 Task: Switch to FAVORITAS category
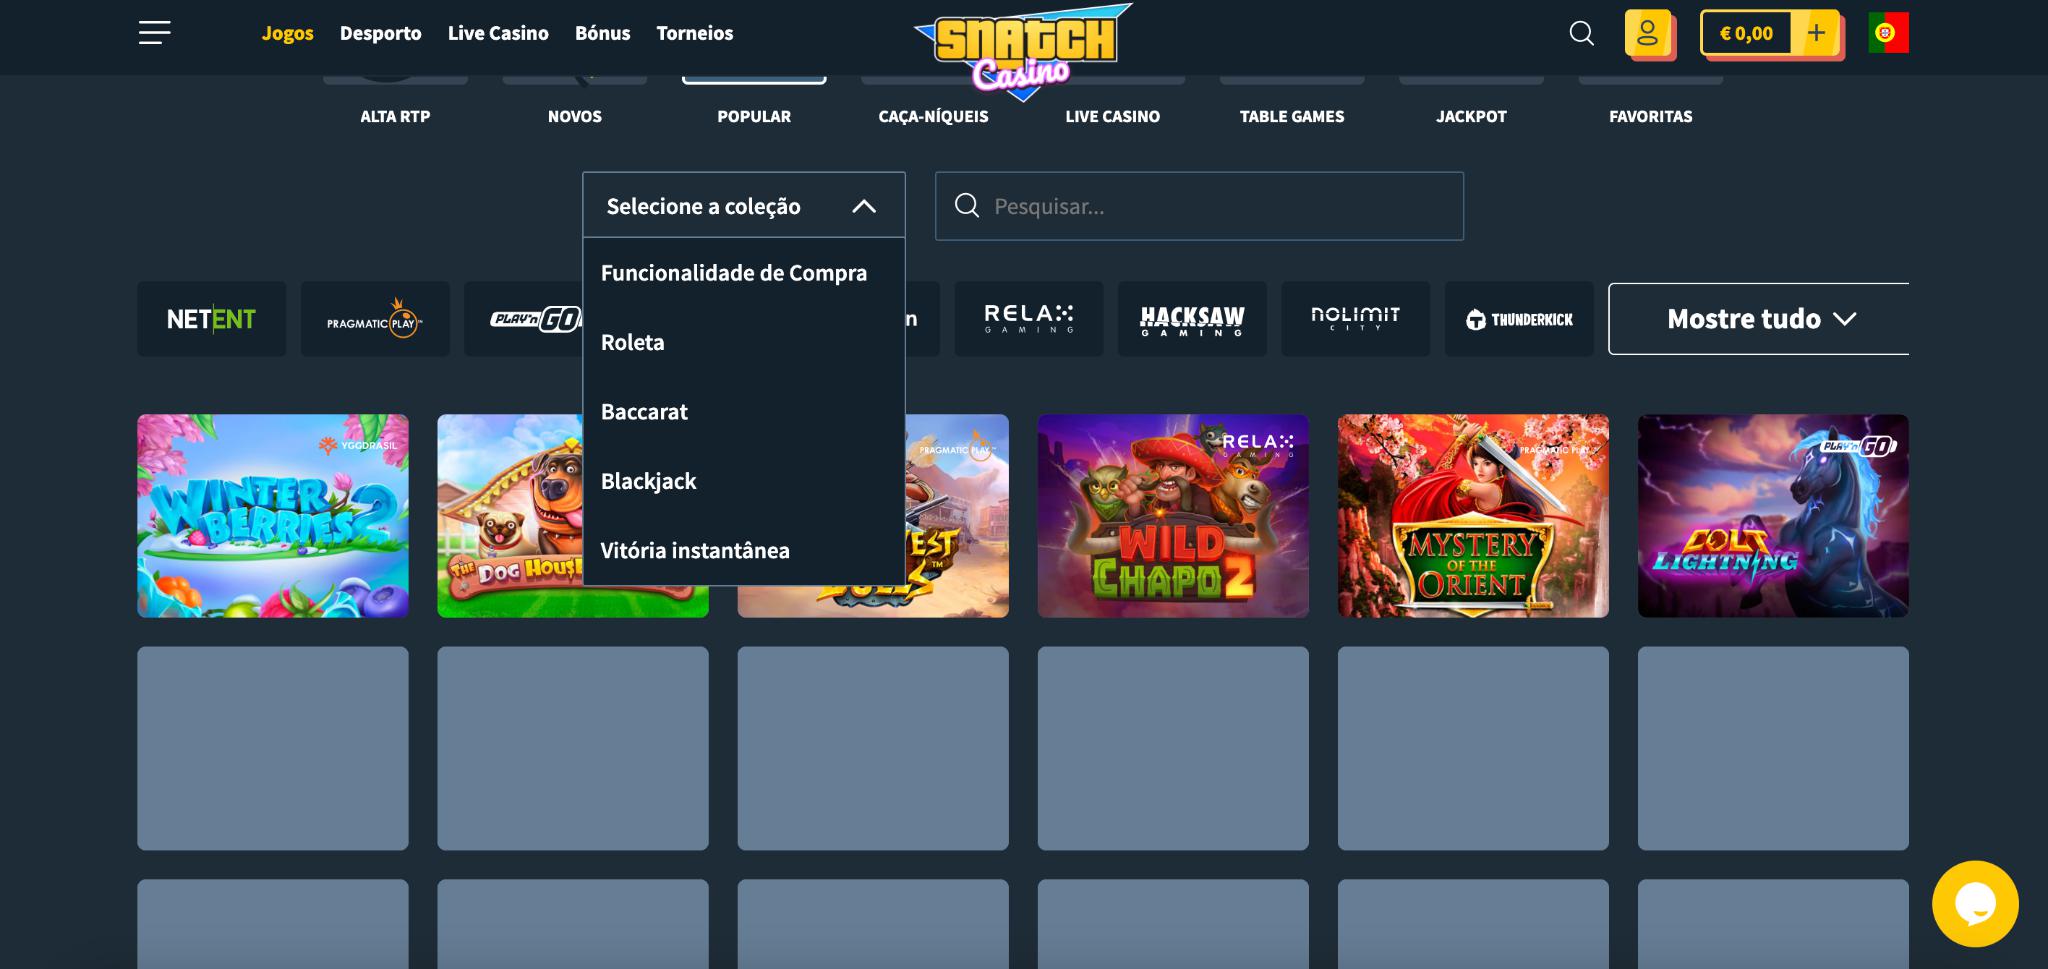pyautogui.click(x=1651, y=116)
